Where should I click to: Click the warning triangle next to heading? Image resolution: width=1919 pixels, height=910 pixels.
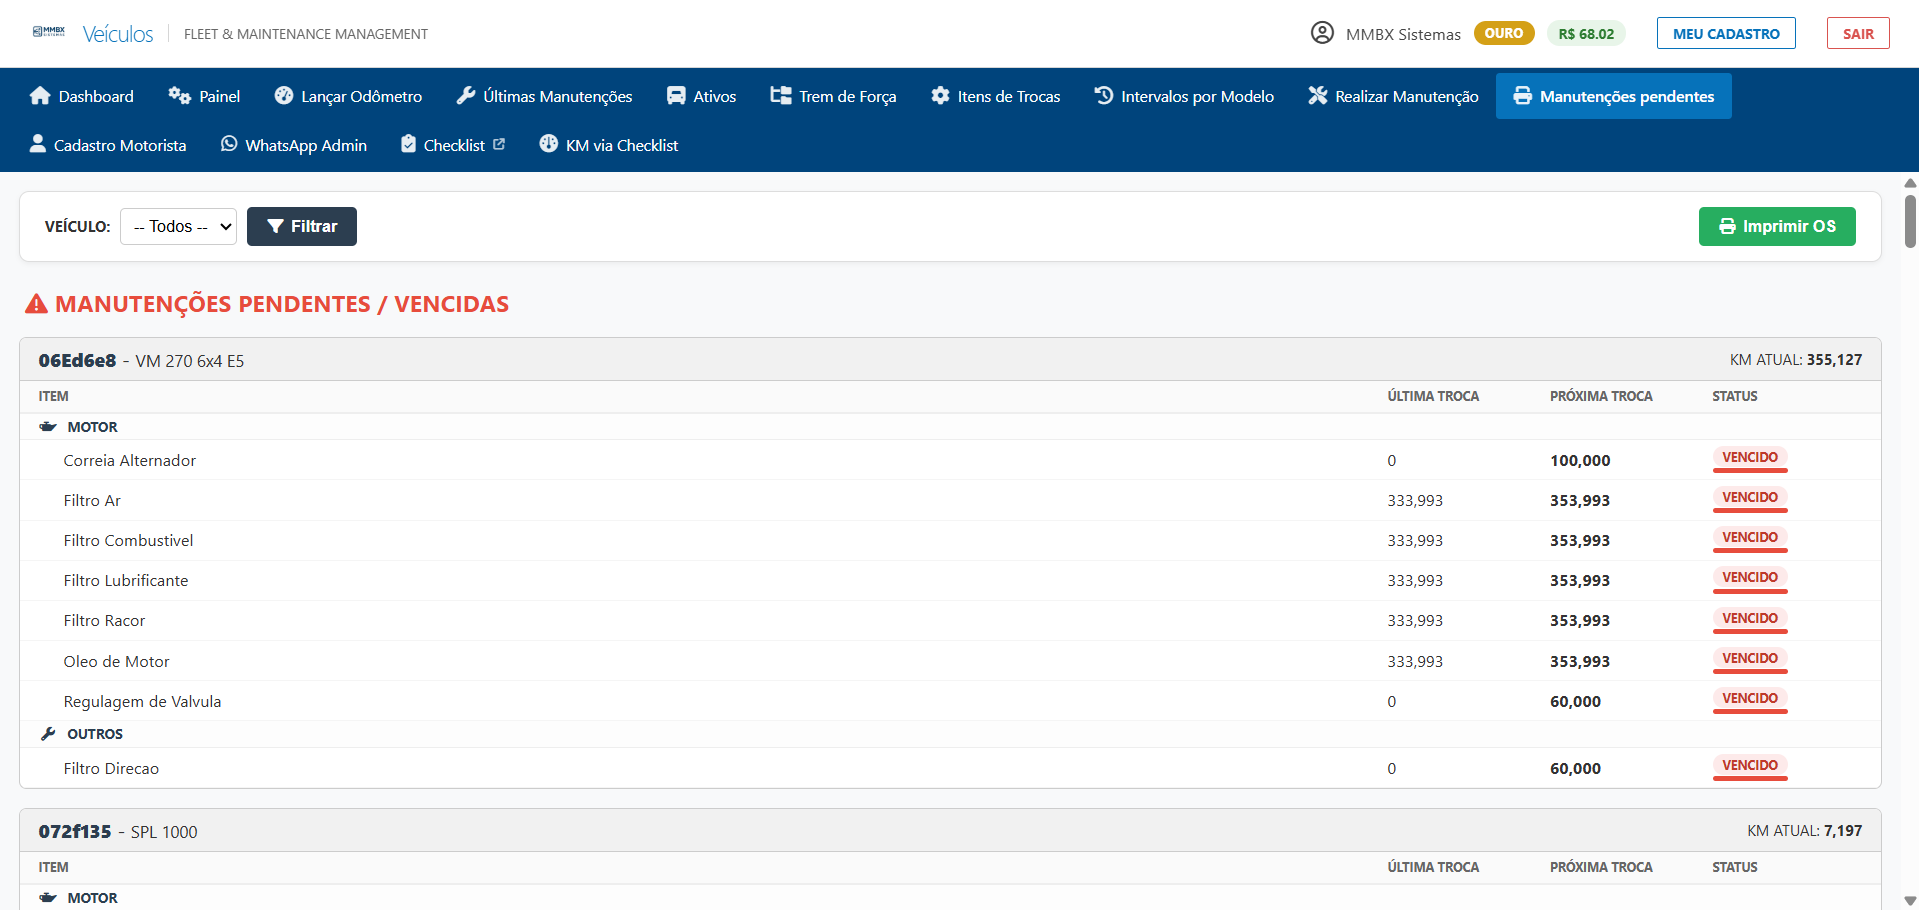[36, 304]
